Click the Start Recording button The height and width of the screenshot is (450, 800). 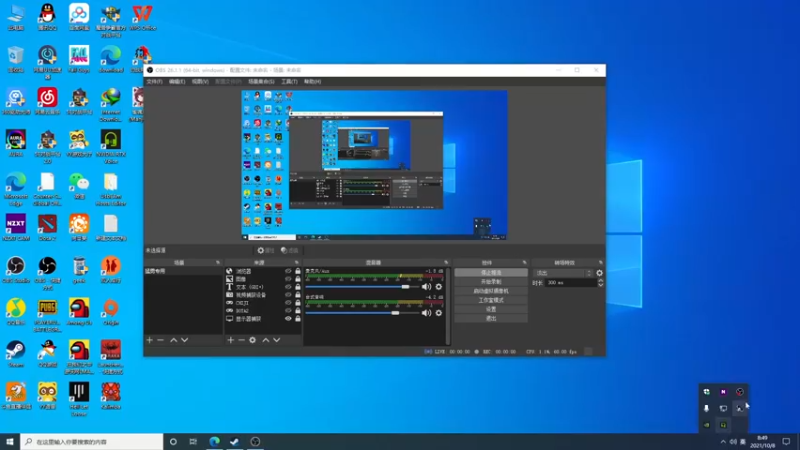(491, 282)
